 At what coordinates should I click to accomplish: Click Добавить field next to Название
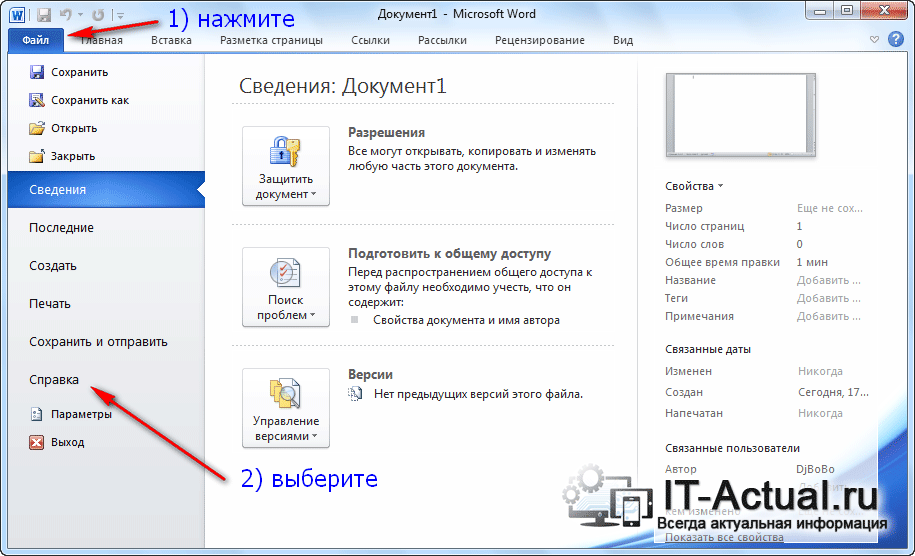(829, 280)
